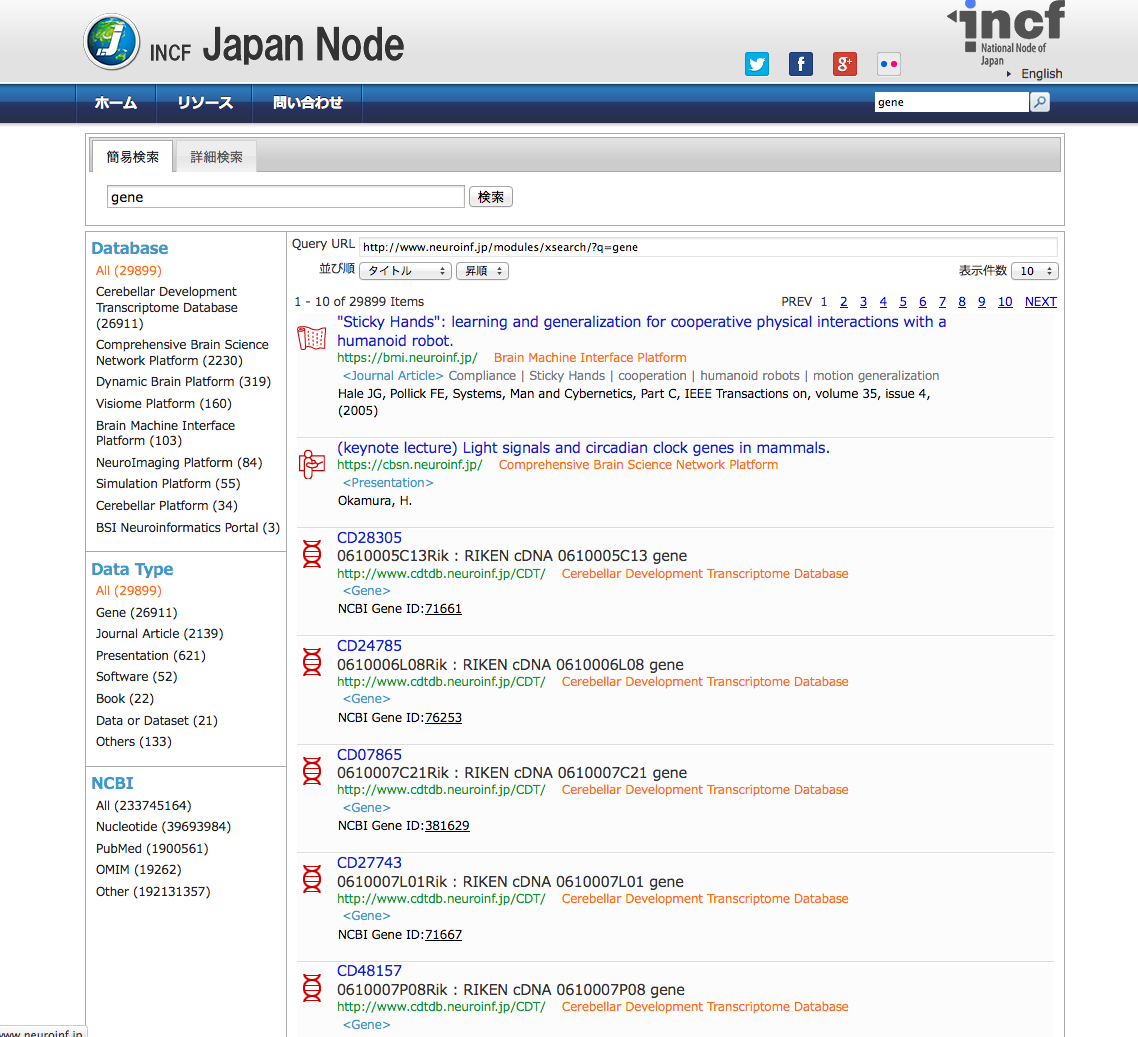Switch language to English
This screenshot has width=1138, height=1037.
(x=1041, y=74)
